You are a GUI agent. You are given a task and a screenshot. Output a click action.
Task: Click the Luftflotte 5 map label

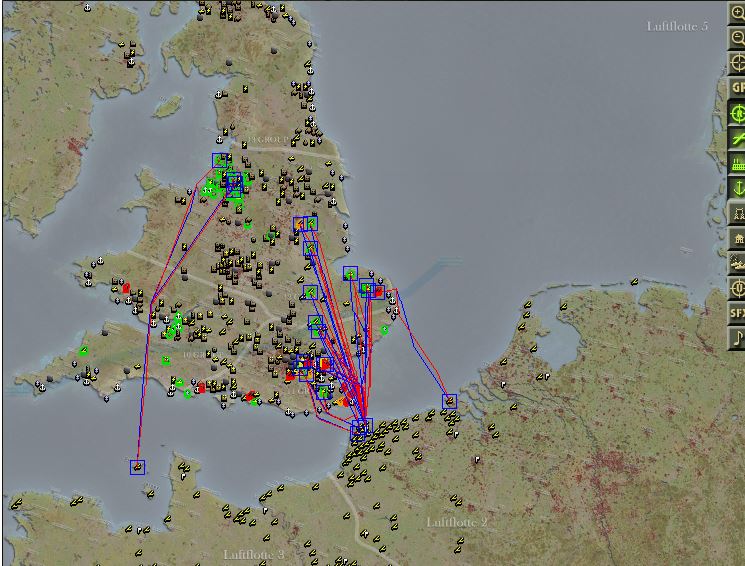[x=677, y=27]
